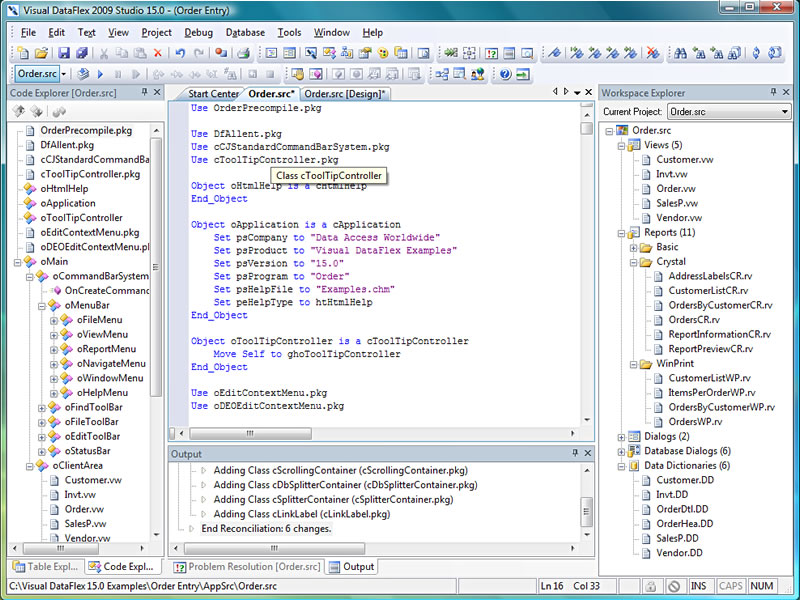This screenshot has width=800, height=600.
Task: Toggle auto-hide pin on Workspace Explorer
Action: pyautogui.click(x=773, y=93)
